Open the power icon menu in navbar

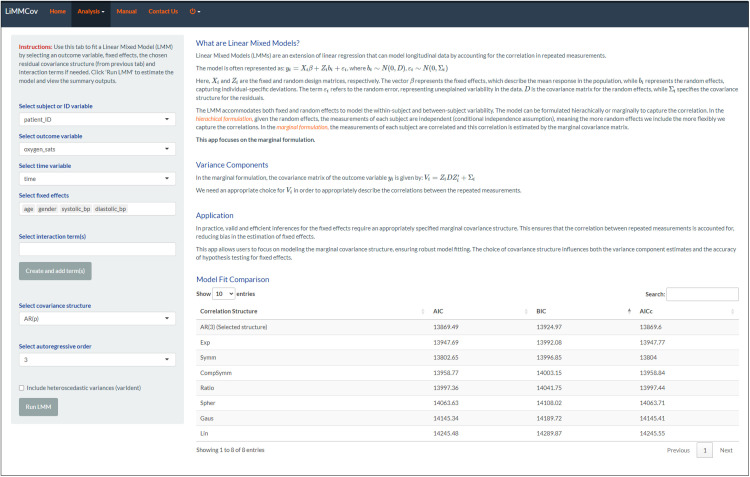pyautogui.click(x=193, y=11)
